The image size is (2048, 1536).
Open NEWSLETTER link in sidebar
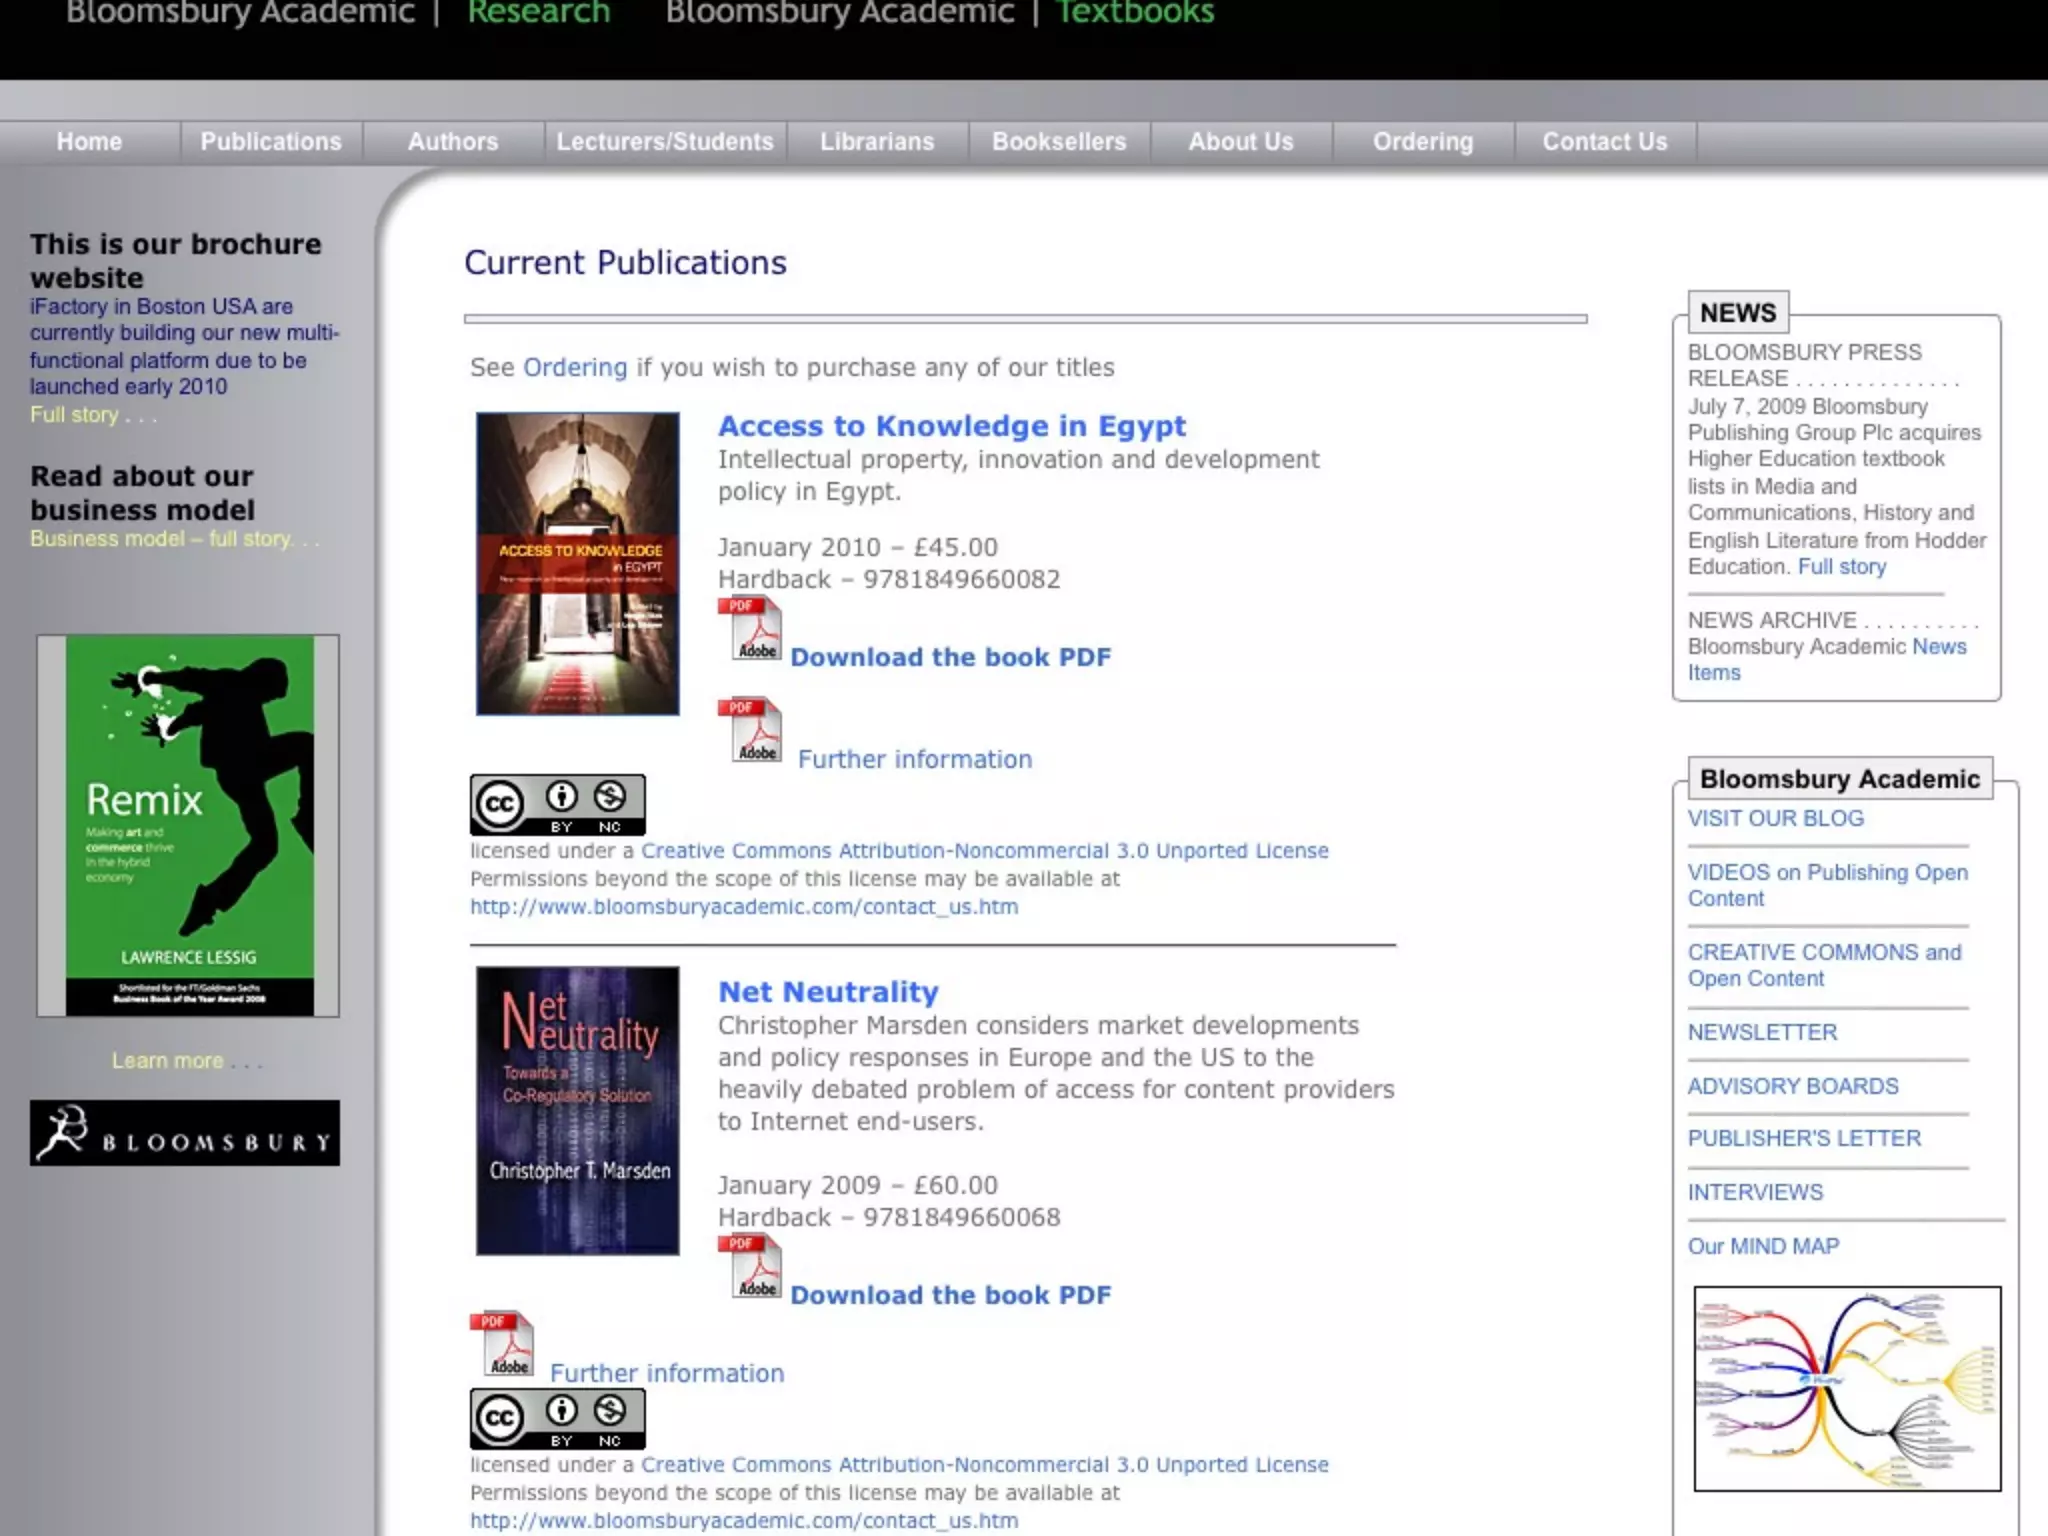[x=1762, y=1032]
